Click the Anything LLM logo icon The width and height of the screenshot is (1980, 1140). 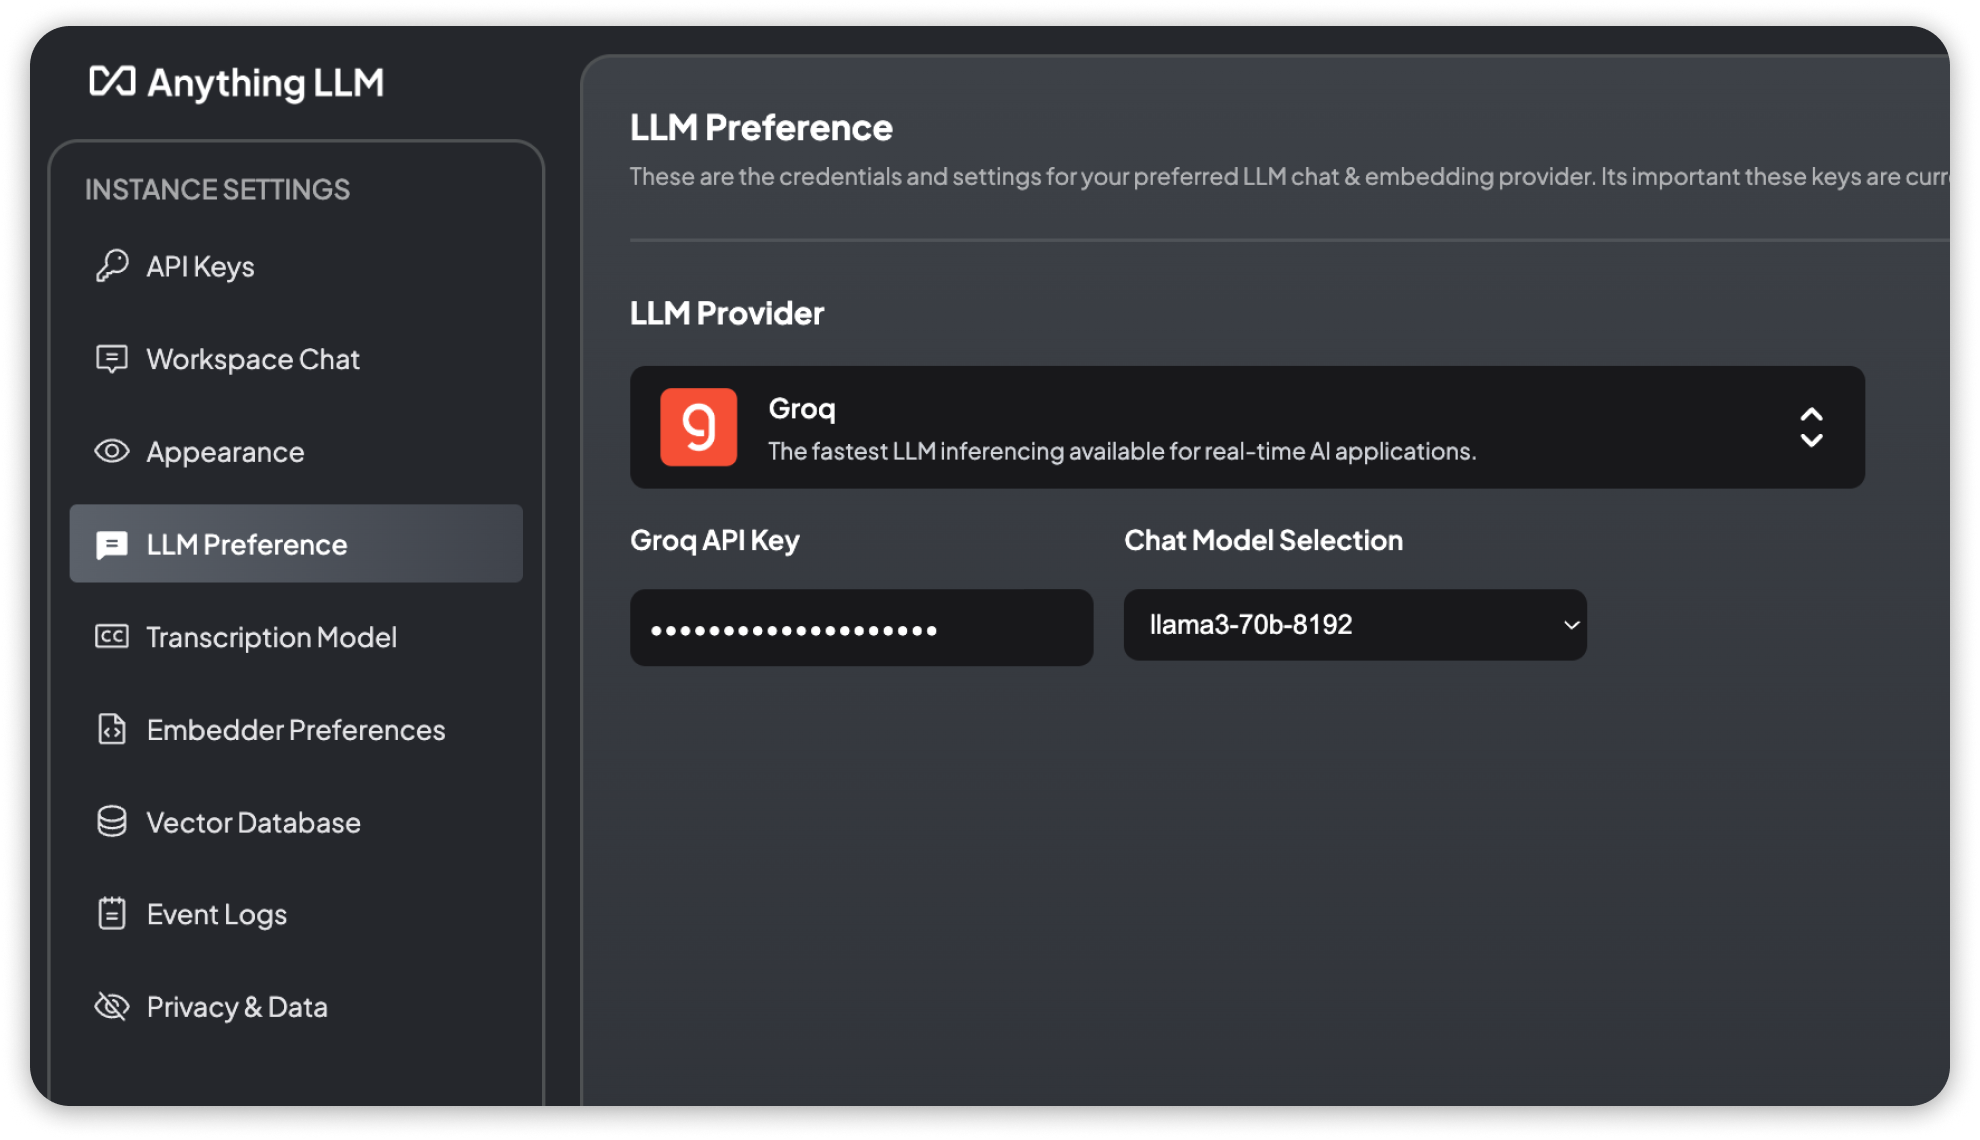[x=112, y=81]
